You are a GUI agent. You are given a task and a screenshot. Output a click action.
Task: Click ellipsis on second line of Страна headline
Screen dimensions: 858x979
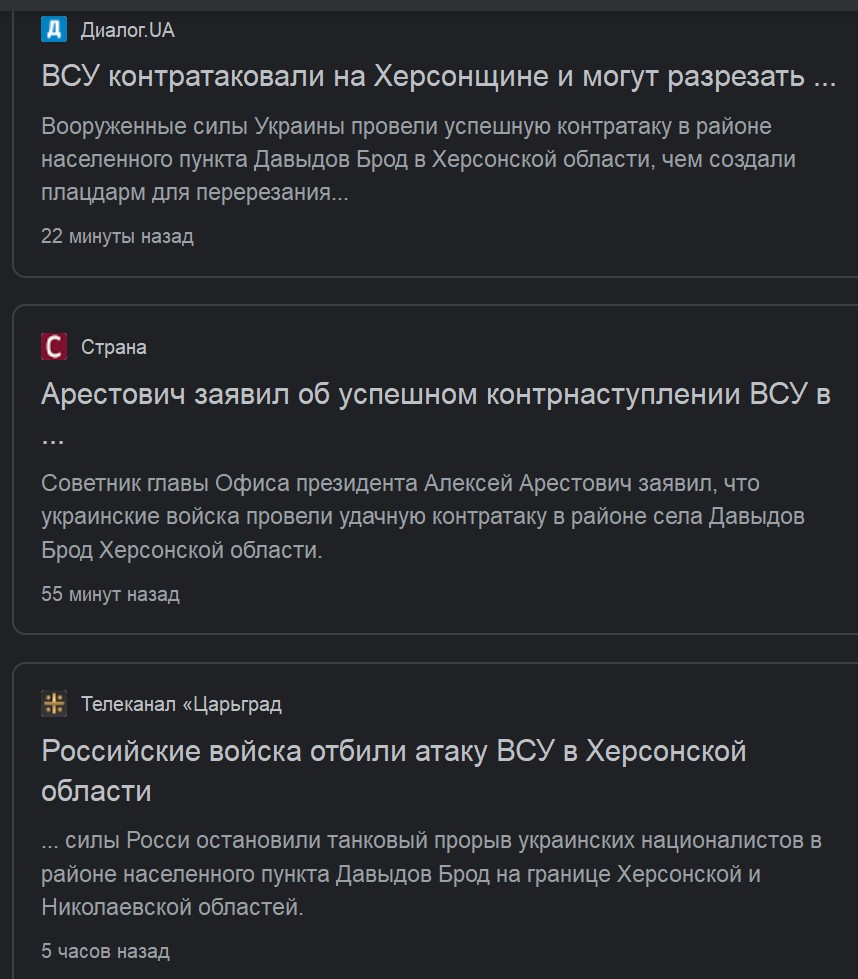[52, 437]
